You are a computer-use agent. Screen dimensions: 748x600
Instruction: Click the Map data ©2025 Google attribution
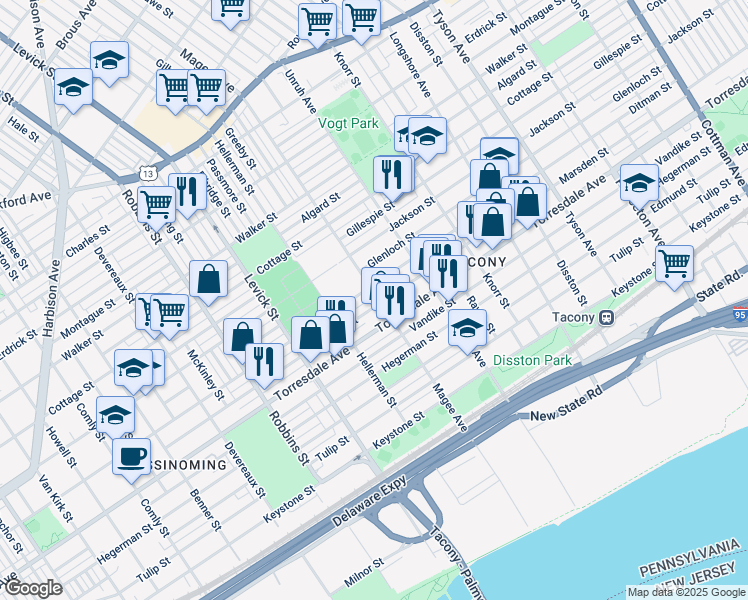coord(687,593)
